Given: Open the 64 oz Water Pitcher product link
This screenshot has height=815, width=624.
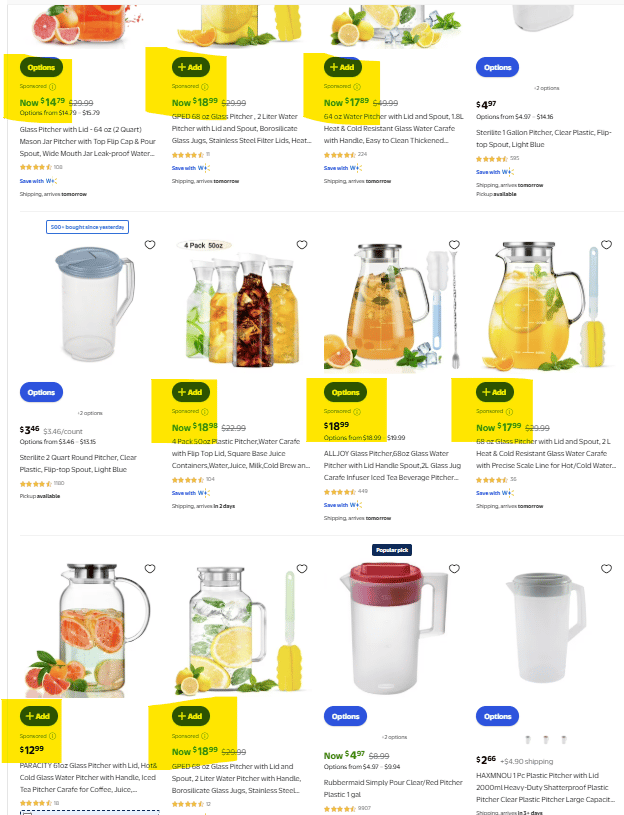Looking at the screenshot, I should click(x=393, y=128).
